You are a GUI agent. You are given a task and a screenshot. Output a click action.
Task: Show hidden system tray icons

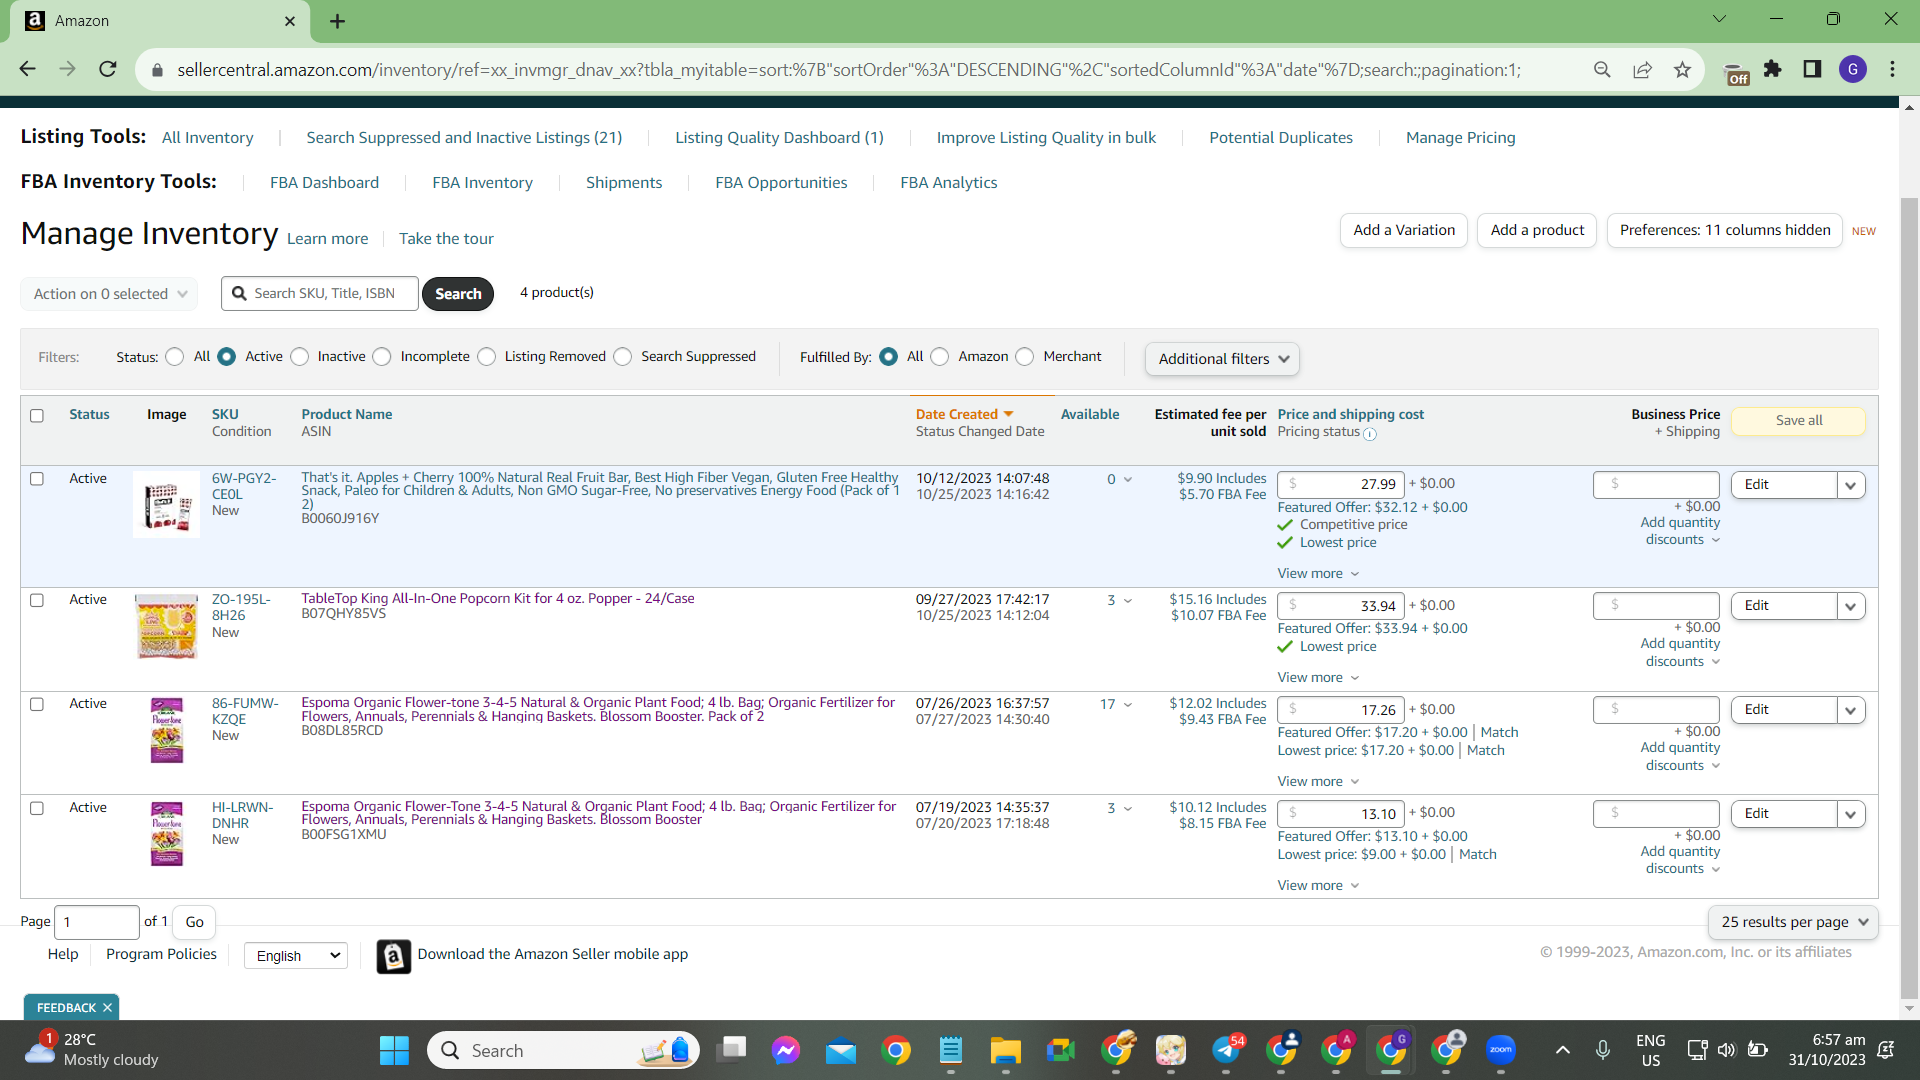click(x=1562, y=1050)
